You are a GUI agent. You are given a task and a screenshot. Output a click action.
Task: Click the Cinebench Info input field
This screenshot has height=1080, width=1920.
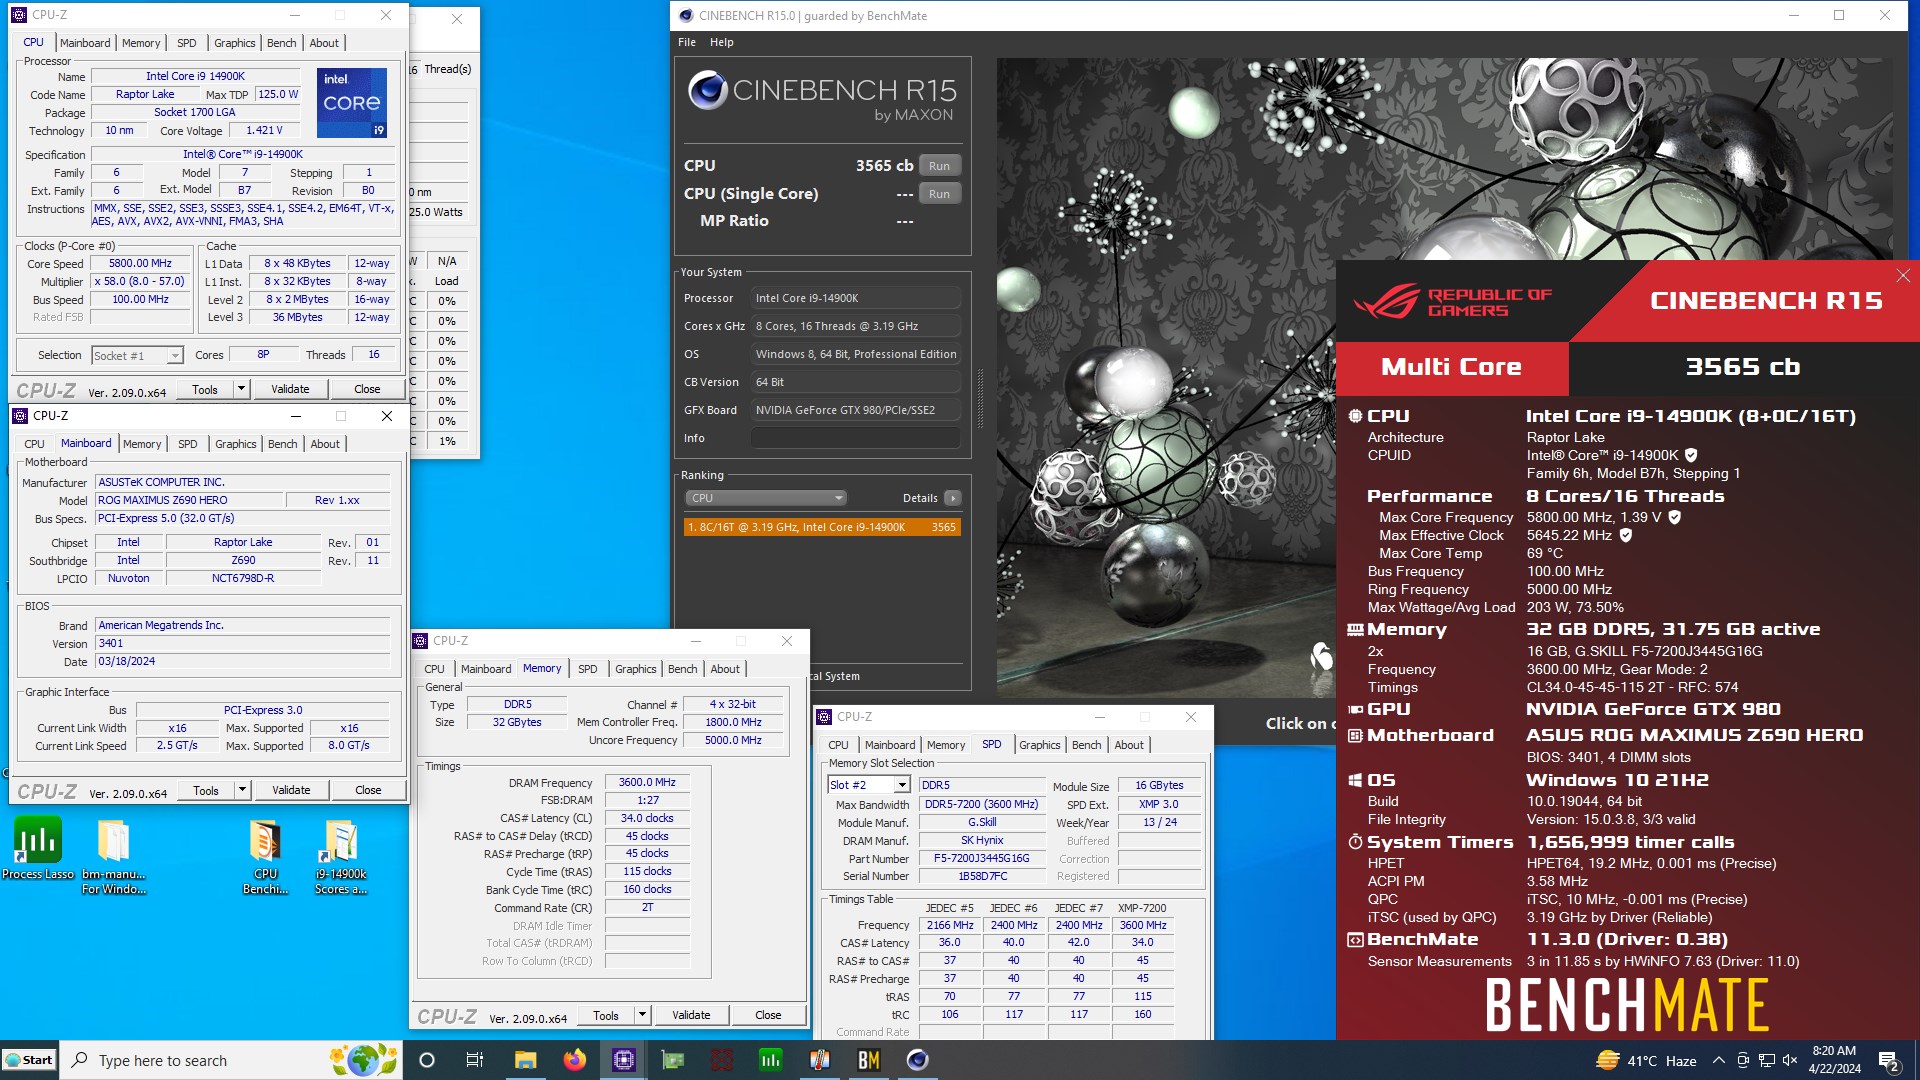(x=856, y=438)
